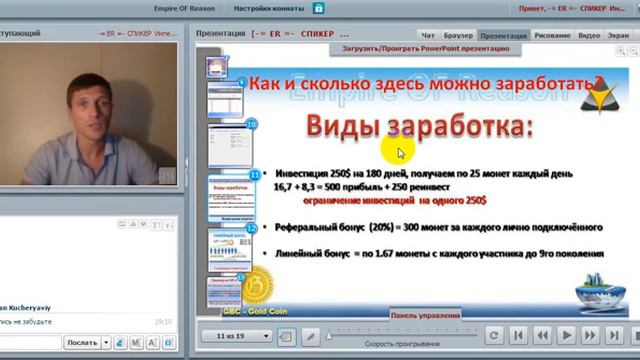
Task: Click the speaker webcam video
Action: [89, 114]
